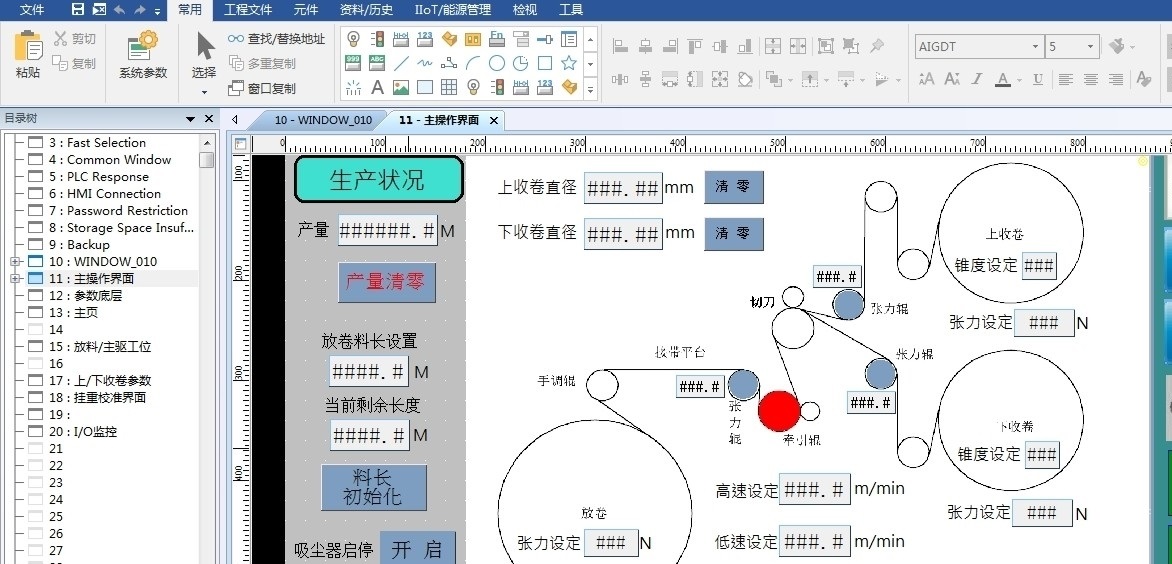Open the AIGDT font name dropdown
Screen dimensions: 1172x564
[x=1035, y=46]
